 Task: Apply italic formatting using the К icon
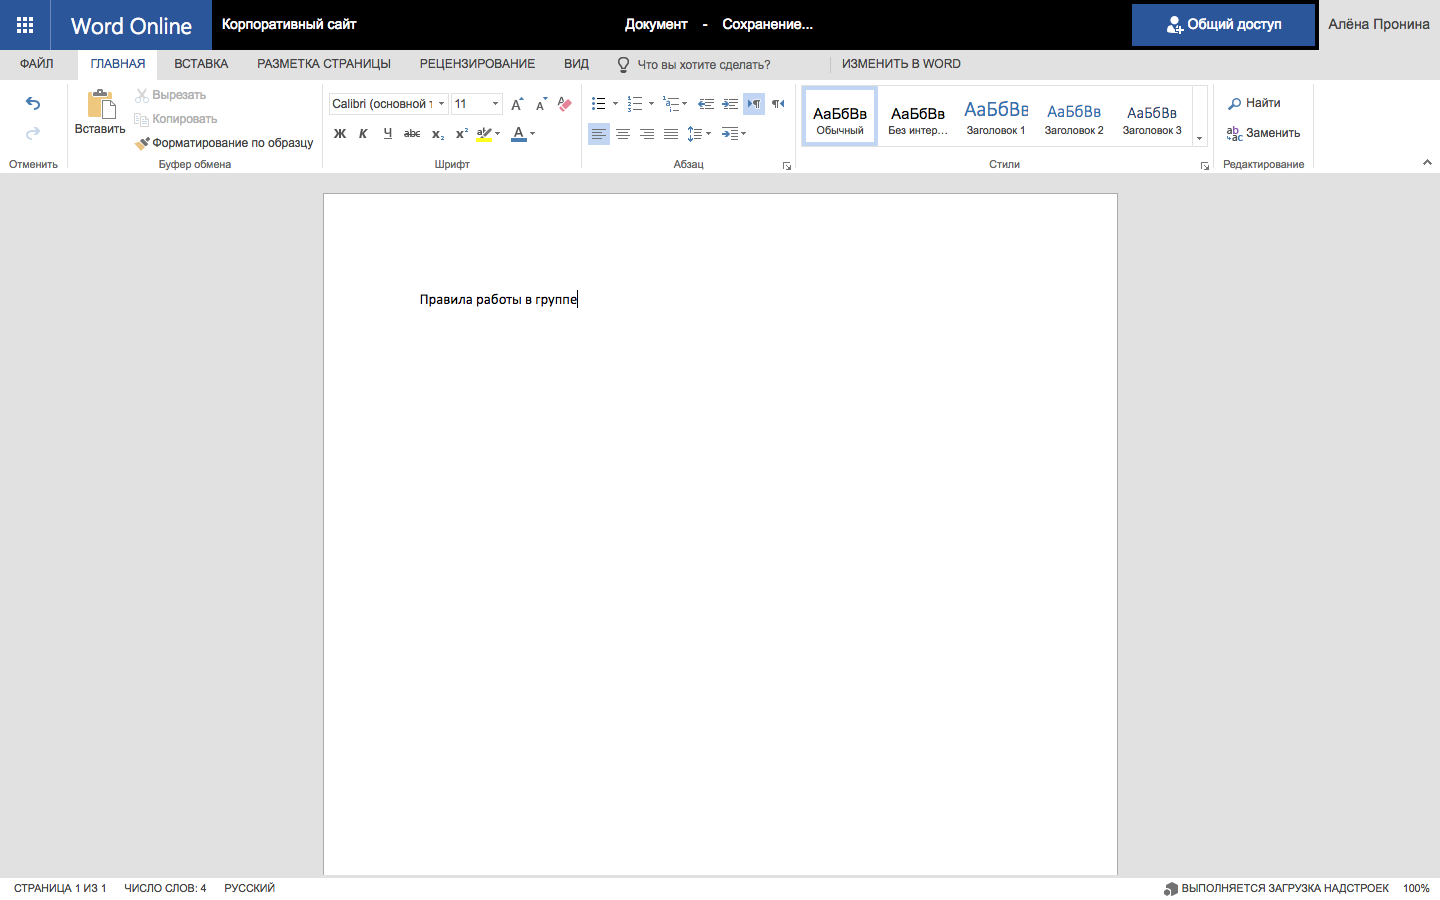pos(362,133)
